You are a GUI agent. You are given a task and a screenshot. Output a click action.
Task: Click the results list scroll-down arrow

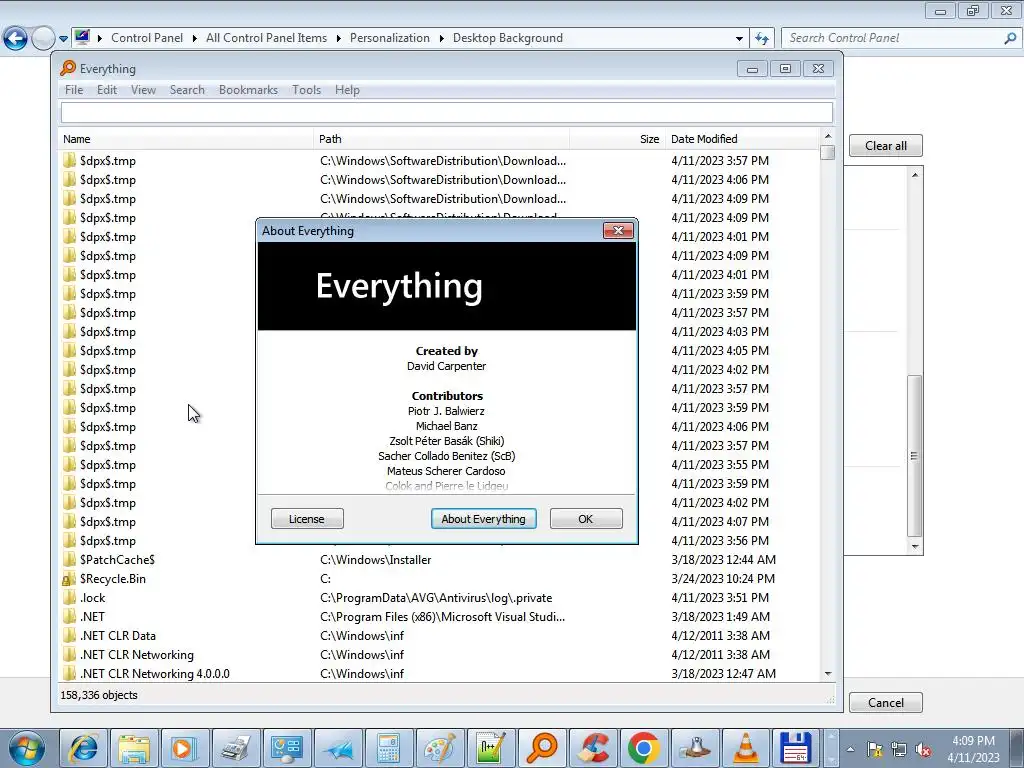click(x=827, y=673)
